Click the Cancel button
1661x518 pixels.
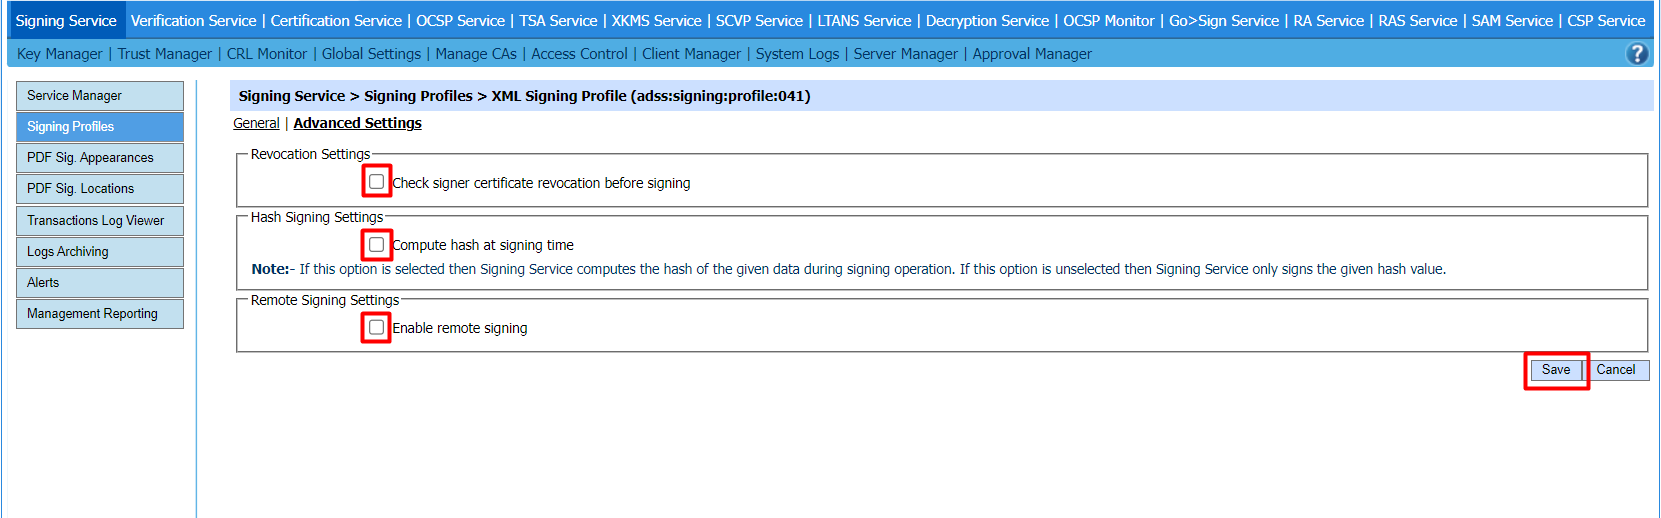click(x=1615, y=370)
